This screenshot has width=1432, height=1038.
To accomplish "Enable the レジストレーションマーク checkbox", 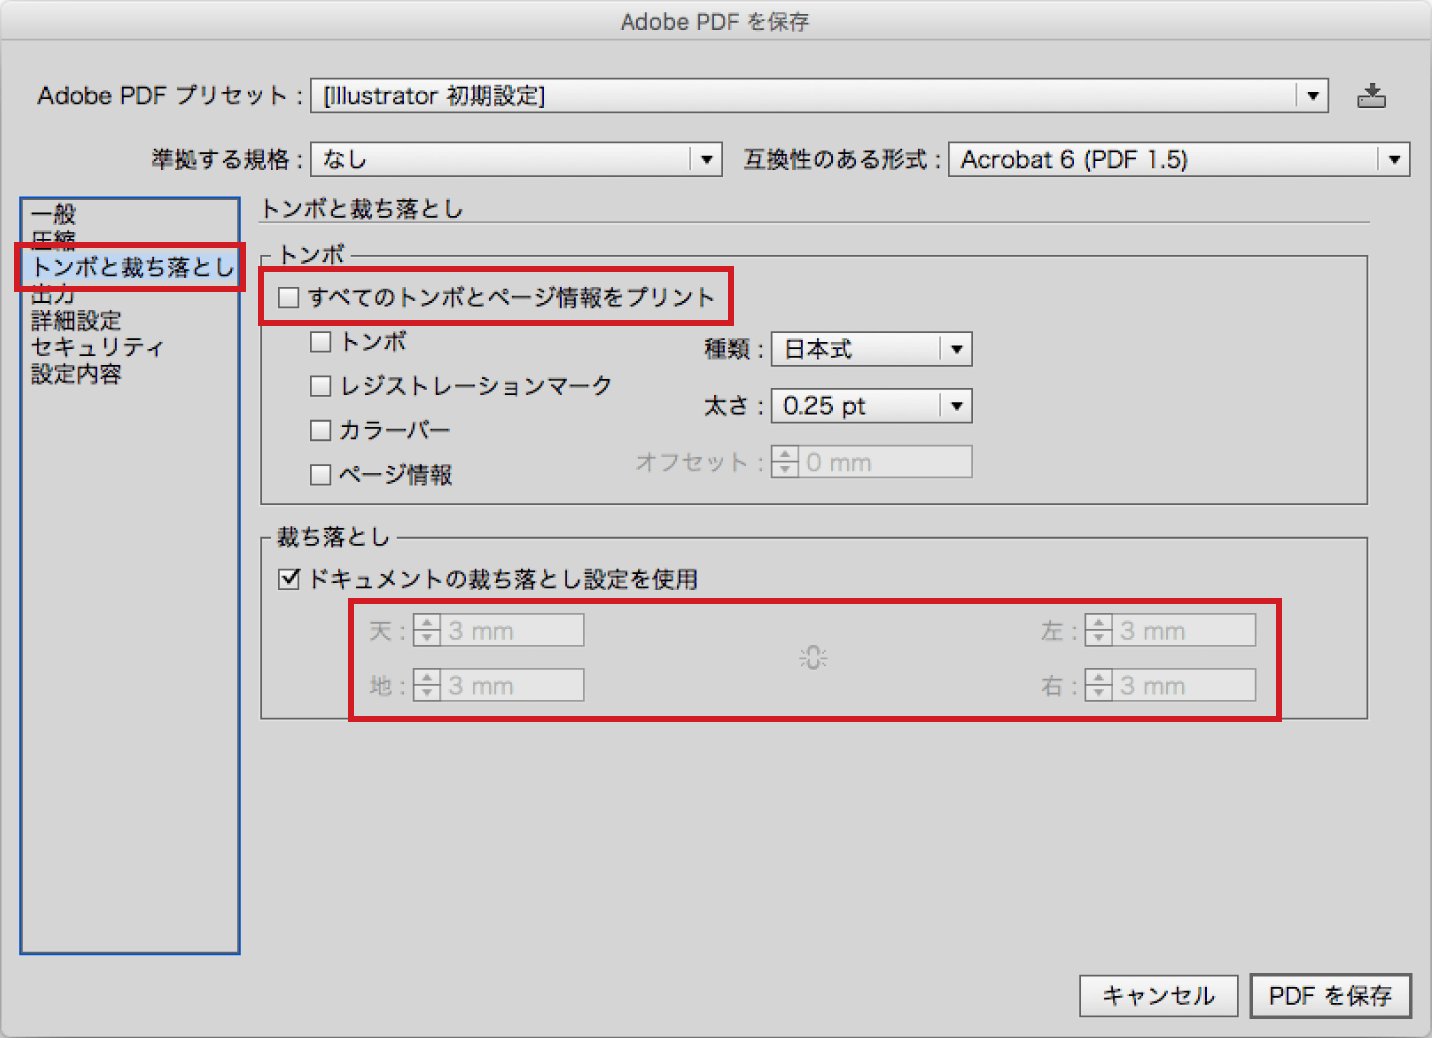I will tap(320, 385).
